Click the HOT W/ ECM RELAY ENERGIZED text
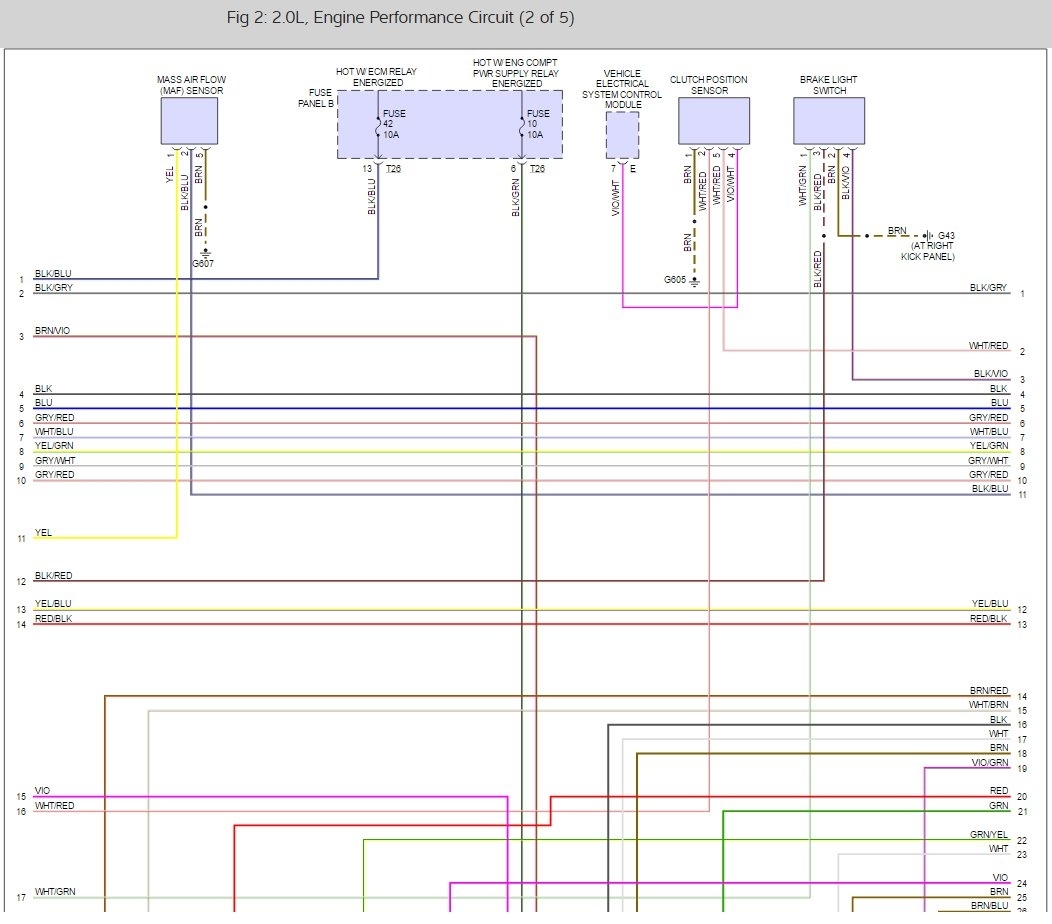 coord(376,76)
